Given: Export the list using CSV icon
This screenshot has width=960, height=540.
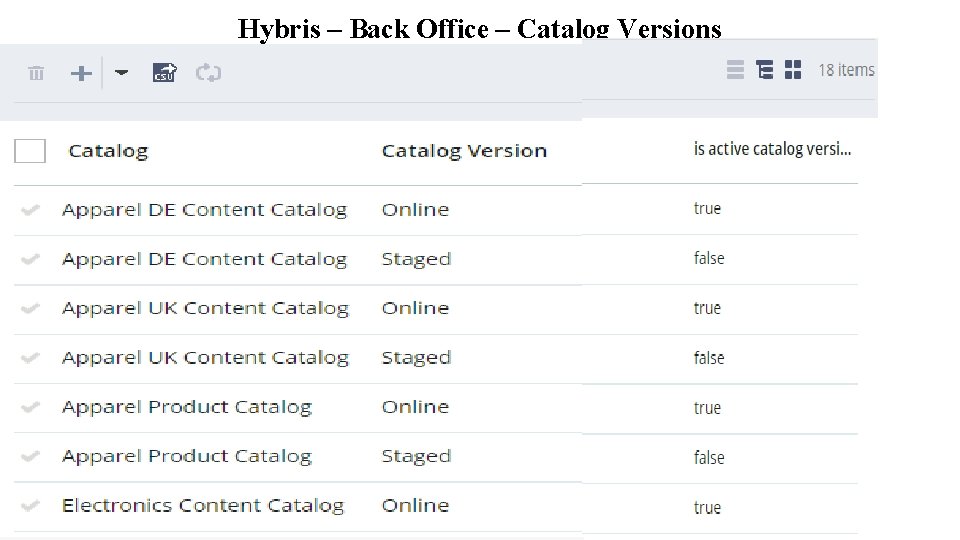Looking at the screenshot, I should [x=164, y=72].
